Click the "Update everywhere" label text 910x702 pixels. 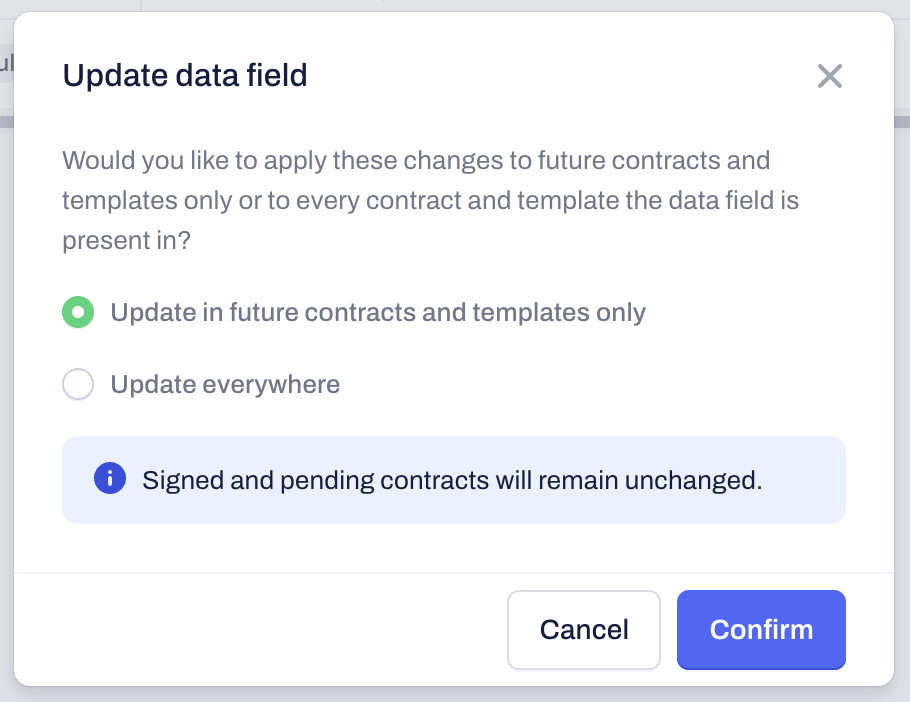pos(225,384)
